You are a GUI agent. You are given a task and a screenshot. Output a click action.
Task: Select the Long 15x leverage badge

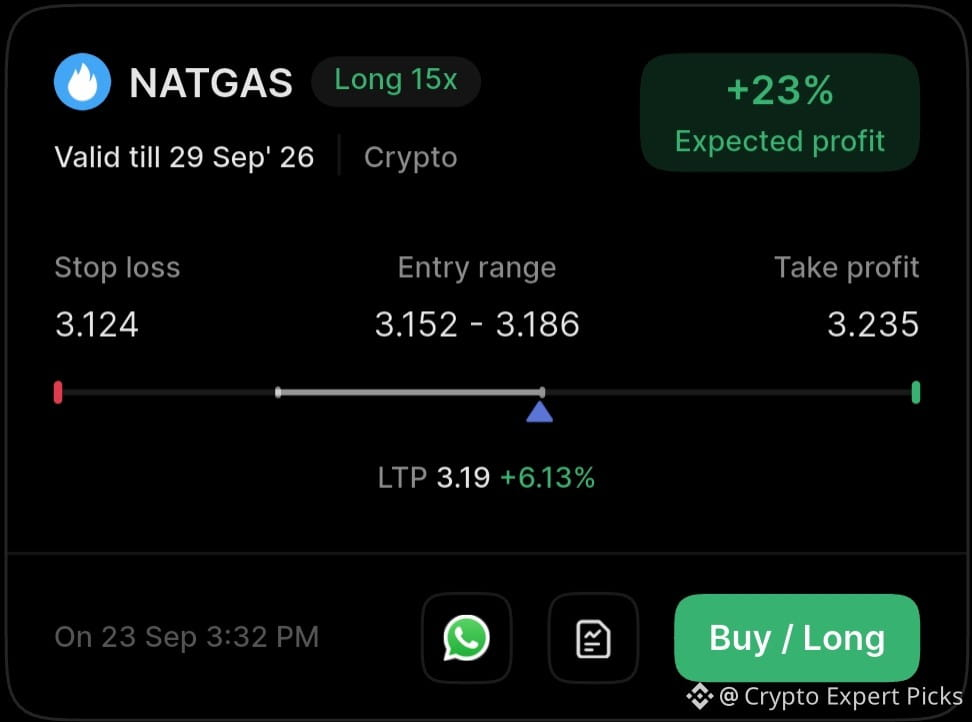click(396, 81)
